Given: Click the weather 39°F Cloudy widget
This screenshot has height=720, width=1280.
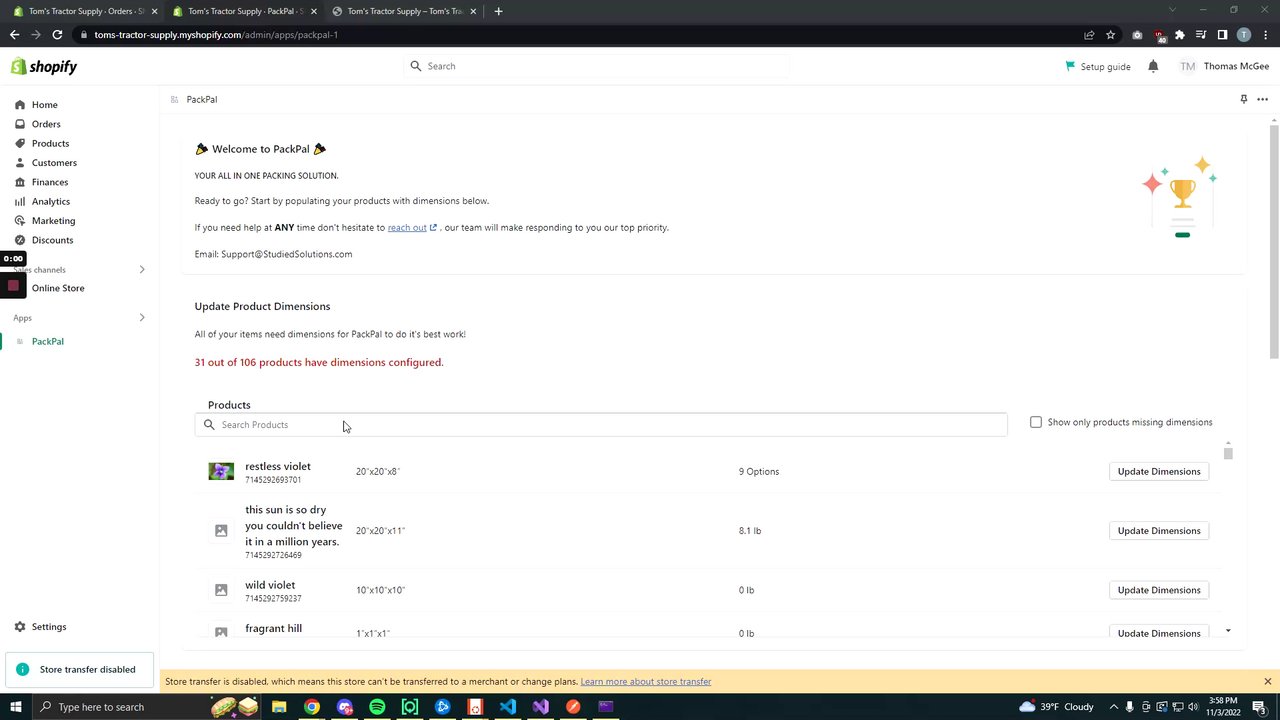Looking at the screenshot, I should 1056,707.
